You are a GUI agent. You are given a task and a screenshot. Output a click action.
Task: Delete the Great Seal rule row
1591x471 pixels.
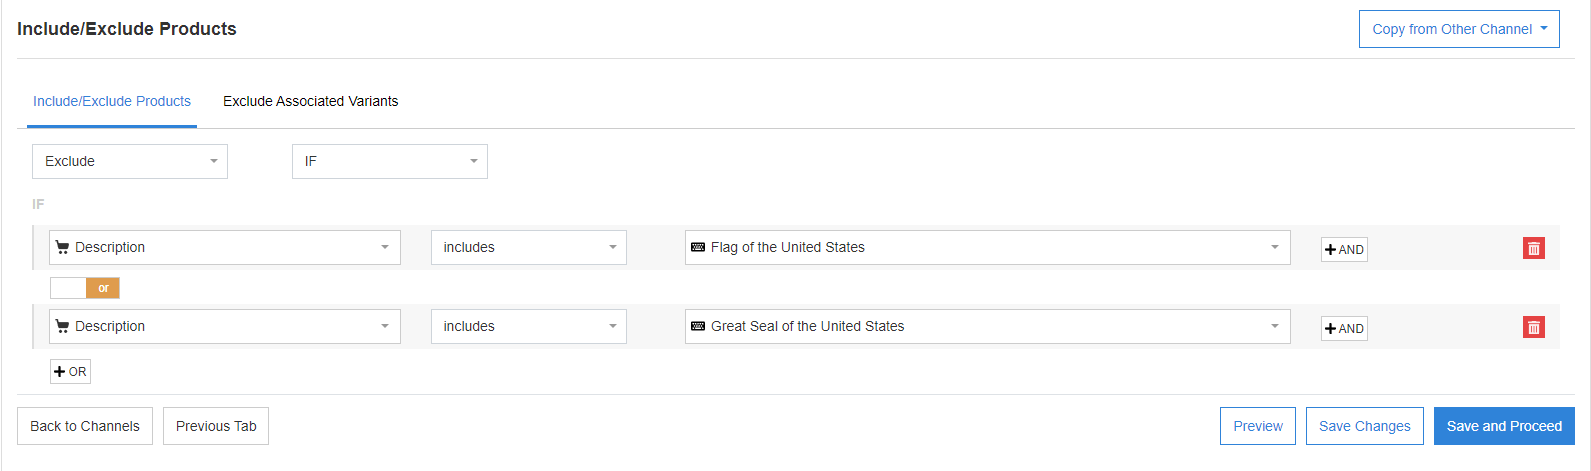point(1533,327)
